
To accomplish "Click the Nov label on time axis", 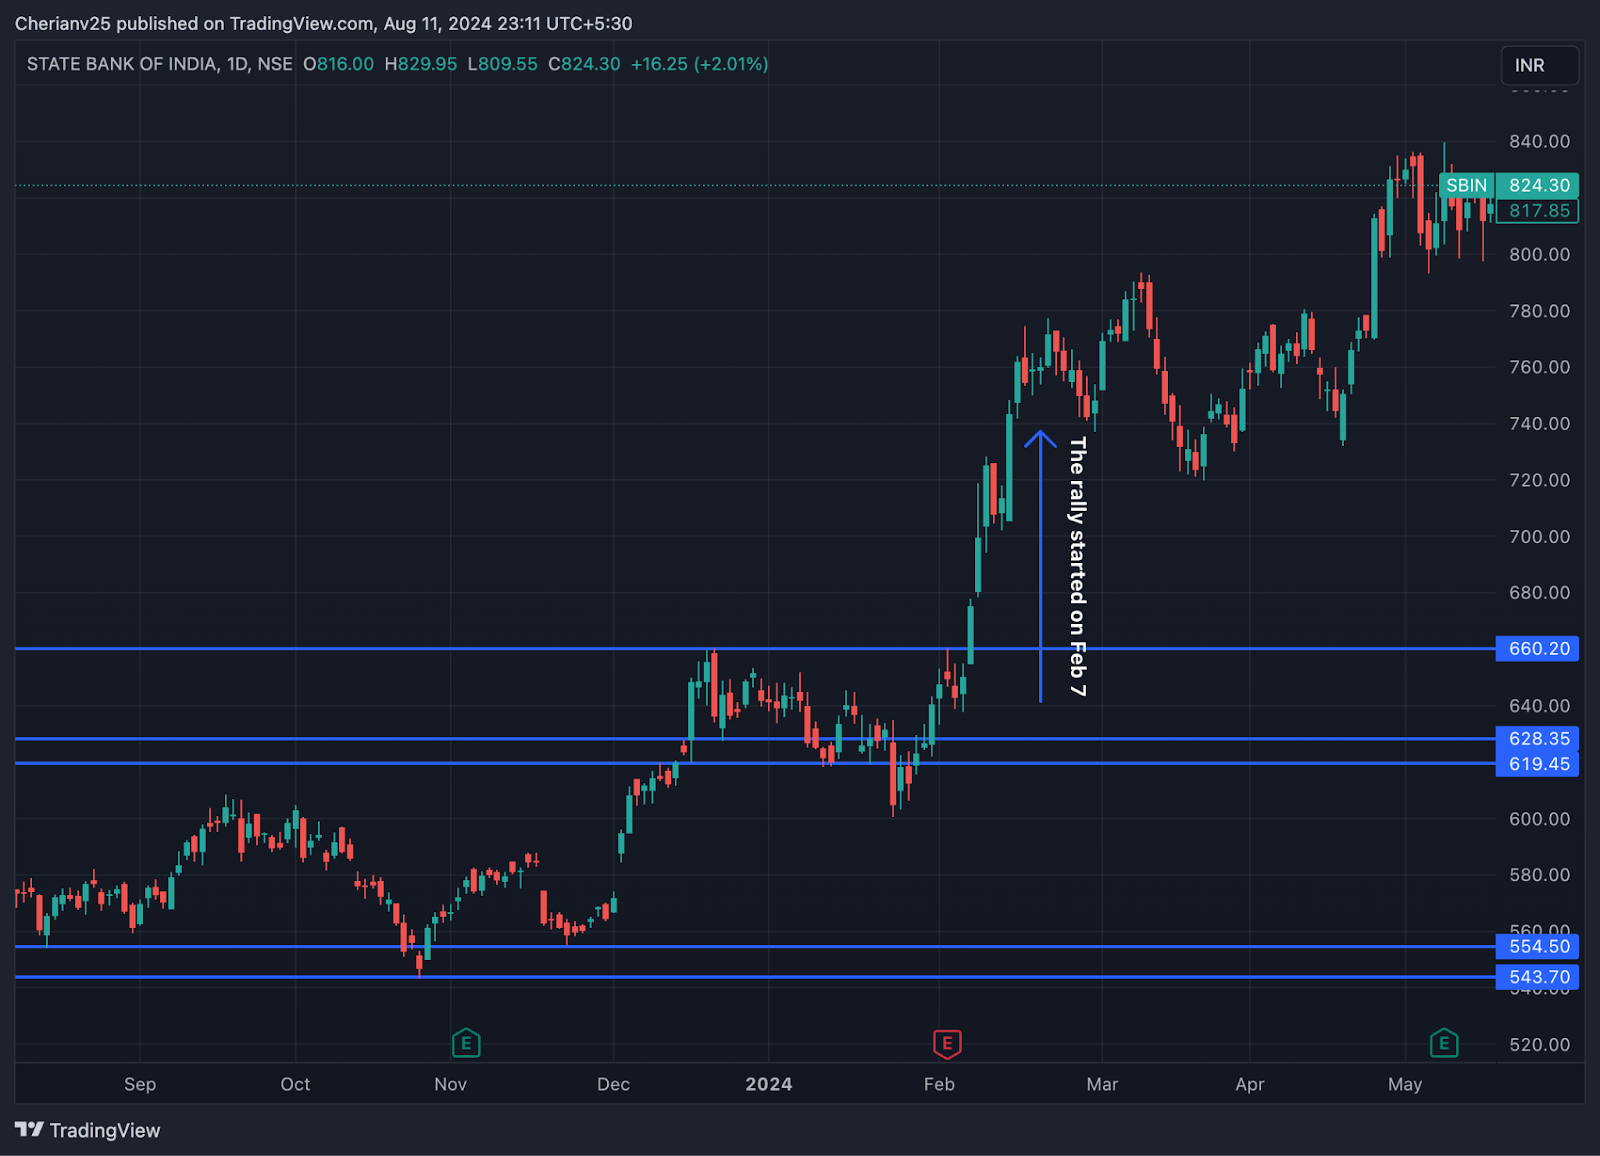I will coord(450,1084).
